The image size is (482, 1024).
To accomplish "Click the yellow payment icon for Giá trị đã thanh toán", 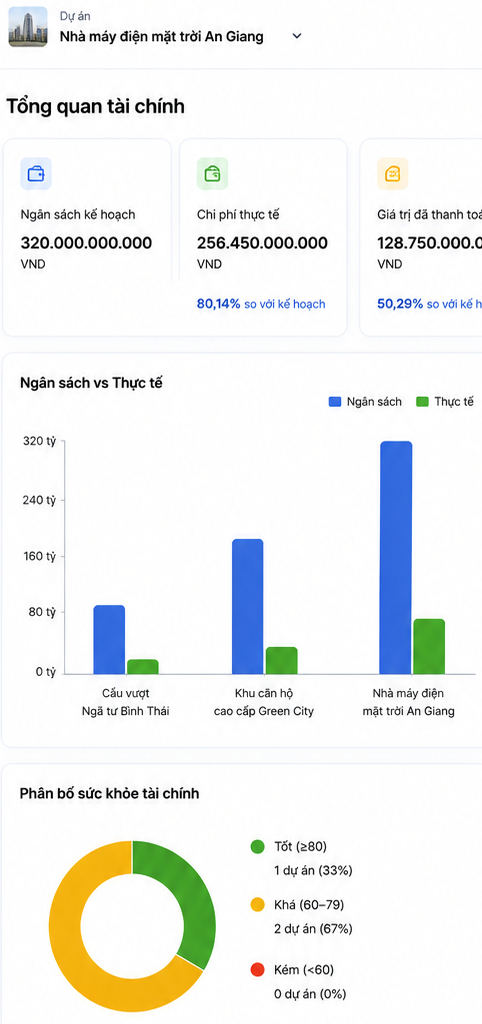I will click(x=393, y=174).
